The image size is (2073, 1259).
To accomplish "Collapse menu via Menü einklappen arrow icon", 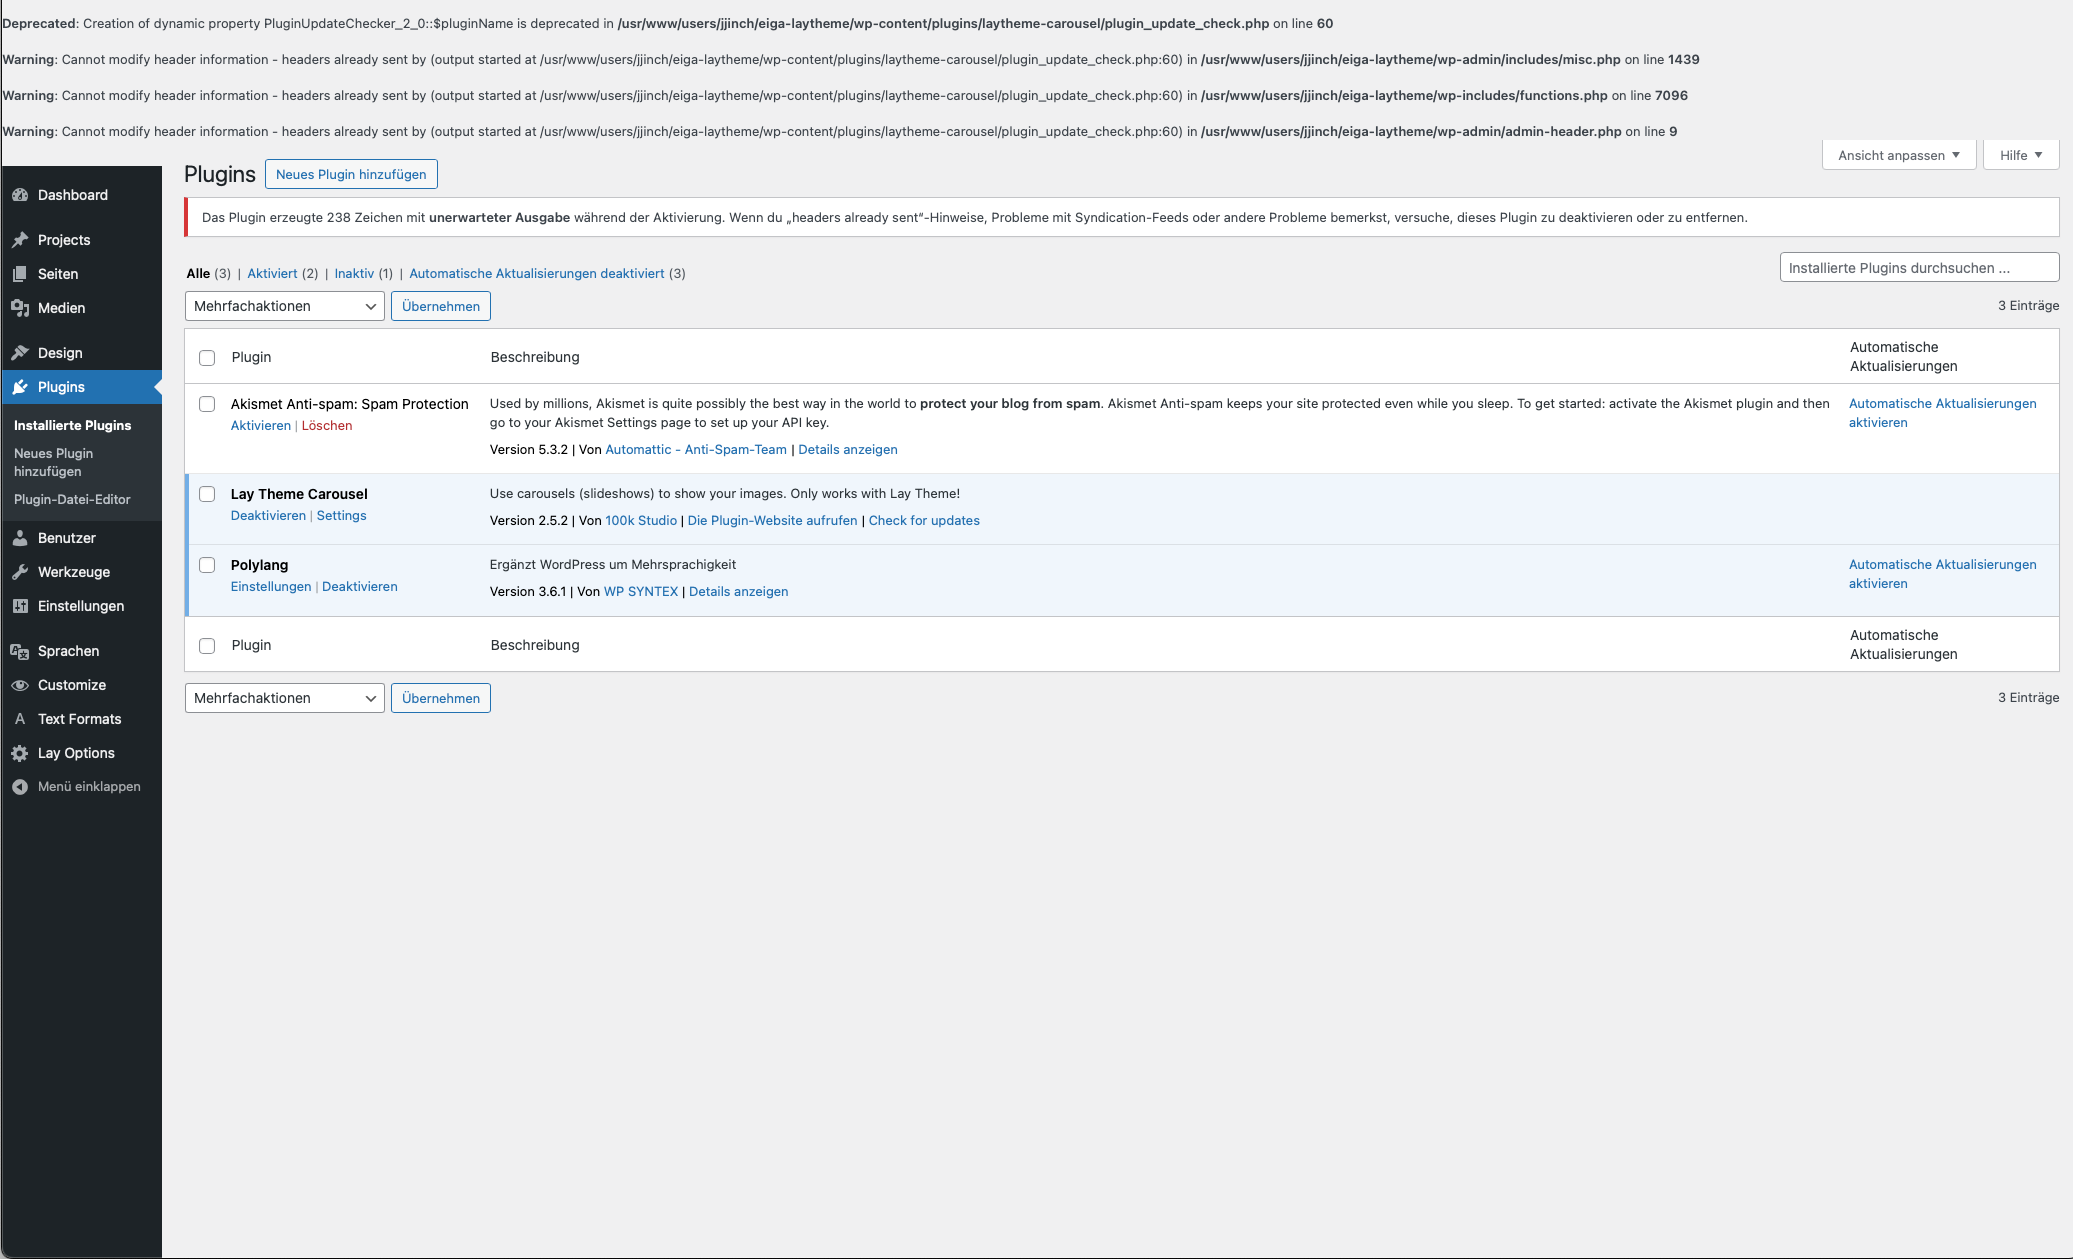I will coord(20,787).
